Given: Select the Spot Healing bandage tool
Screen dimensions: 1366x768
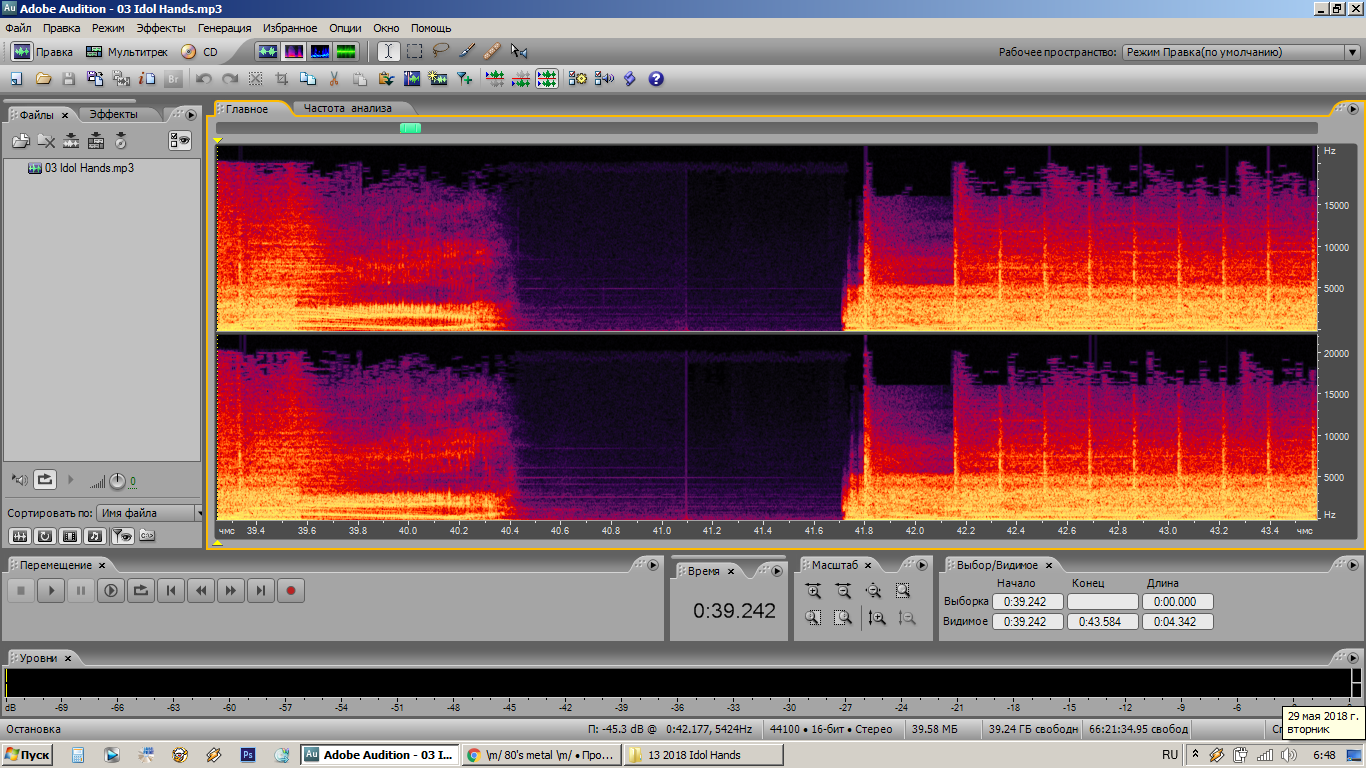Looking at the screenshot, I should (492, 51).
